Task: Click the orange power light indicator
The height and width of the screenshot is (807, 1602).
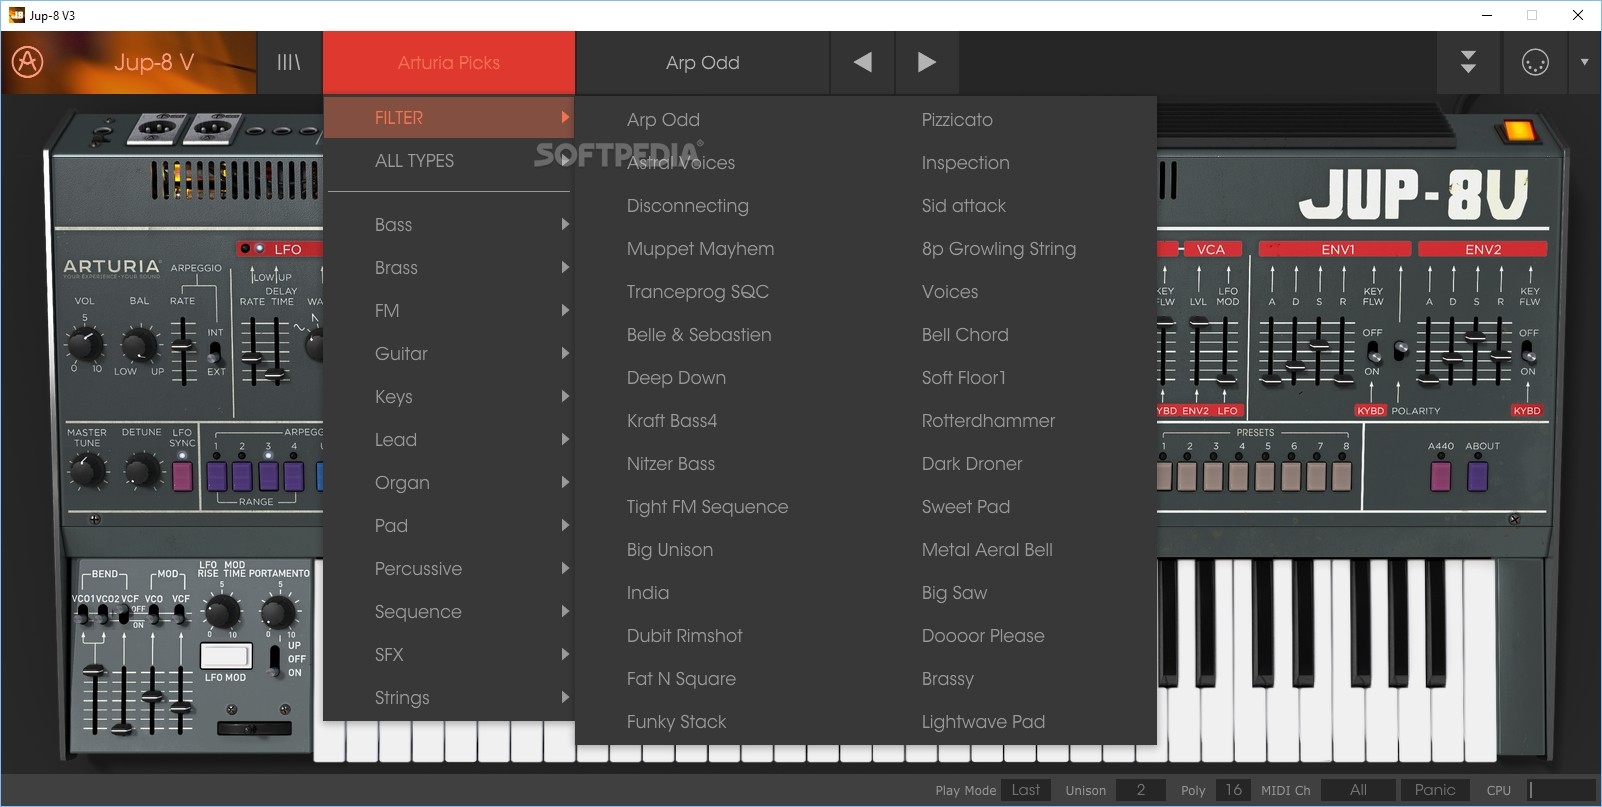Action: (x=1518, y=131)
